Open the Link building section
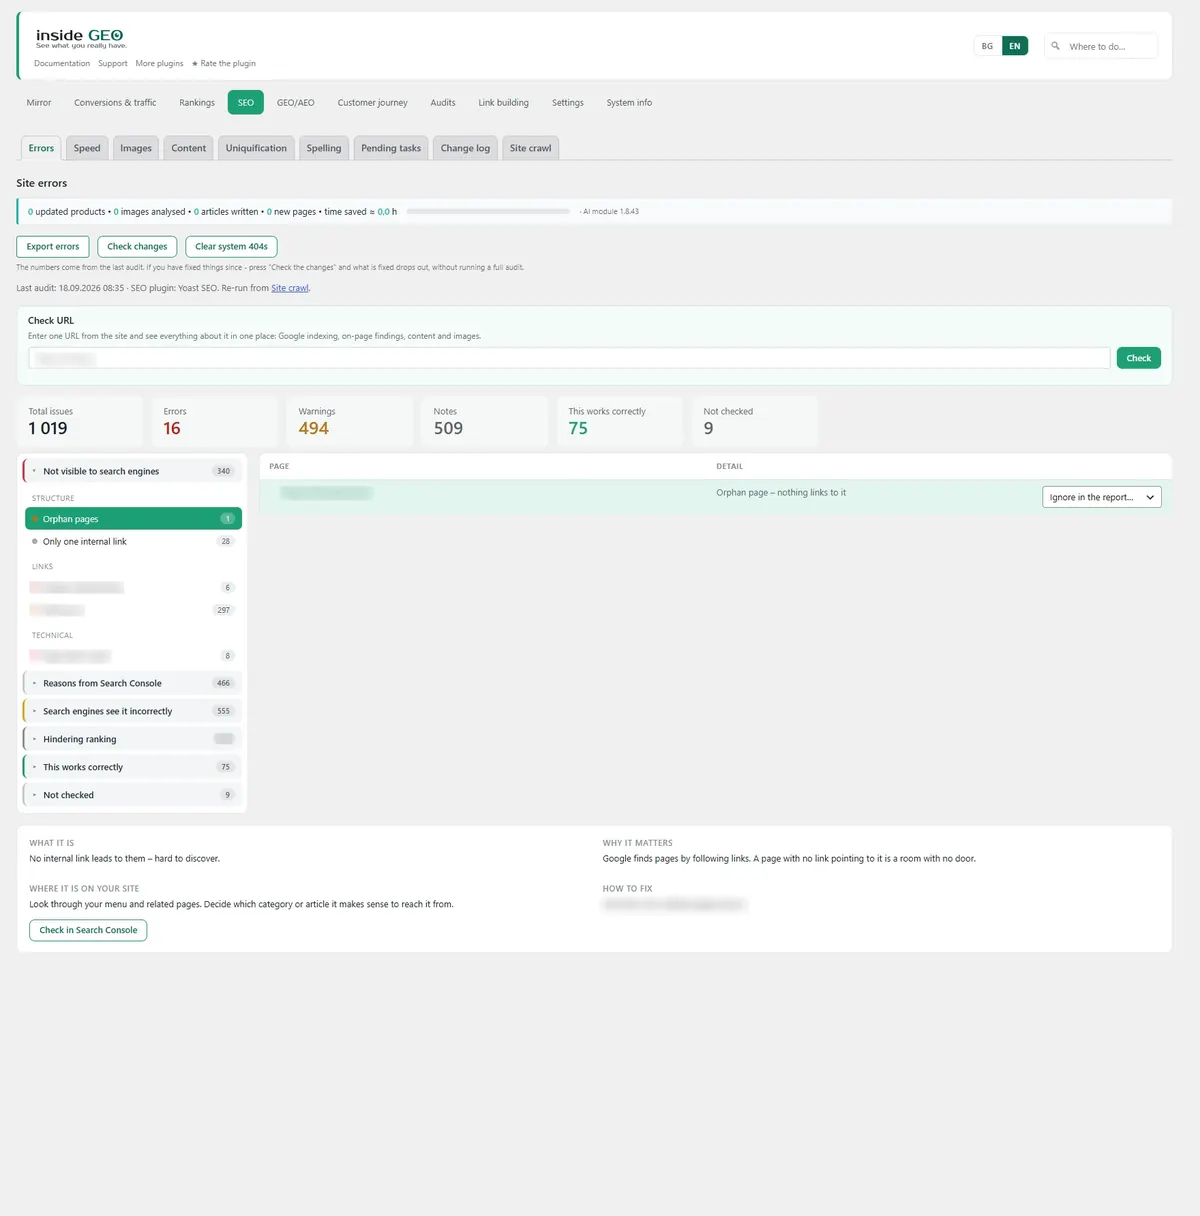The height and width of the screenshot is (1216, 1200). [503, 102]
